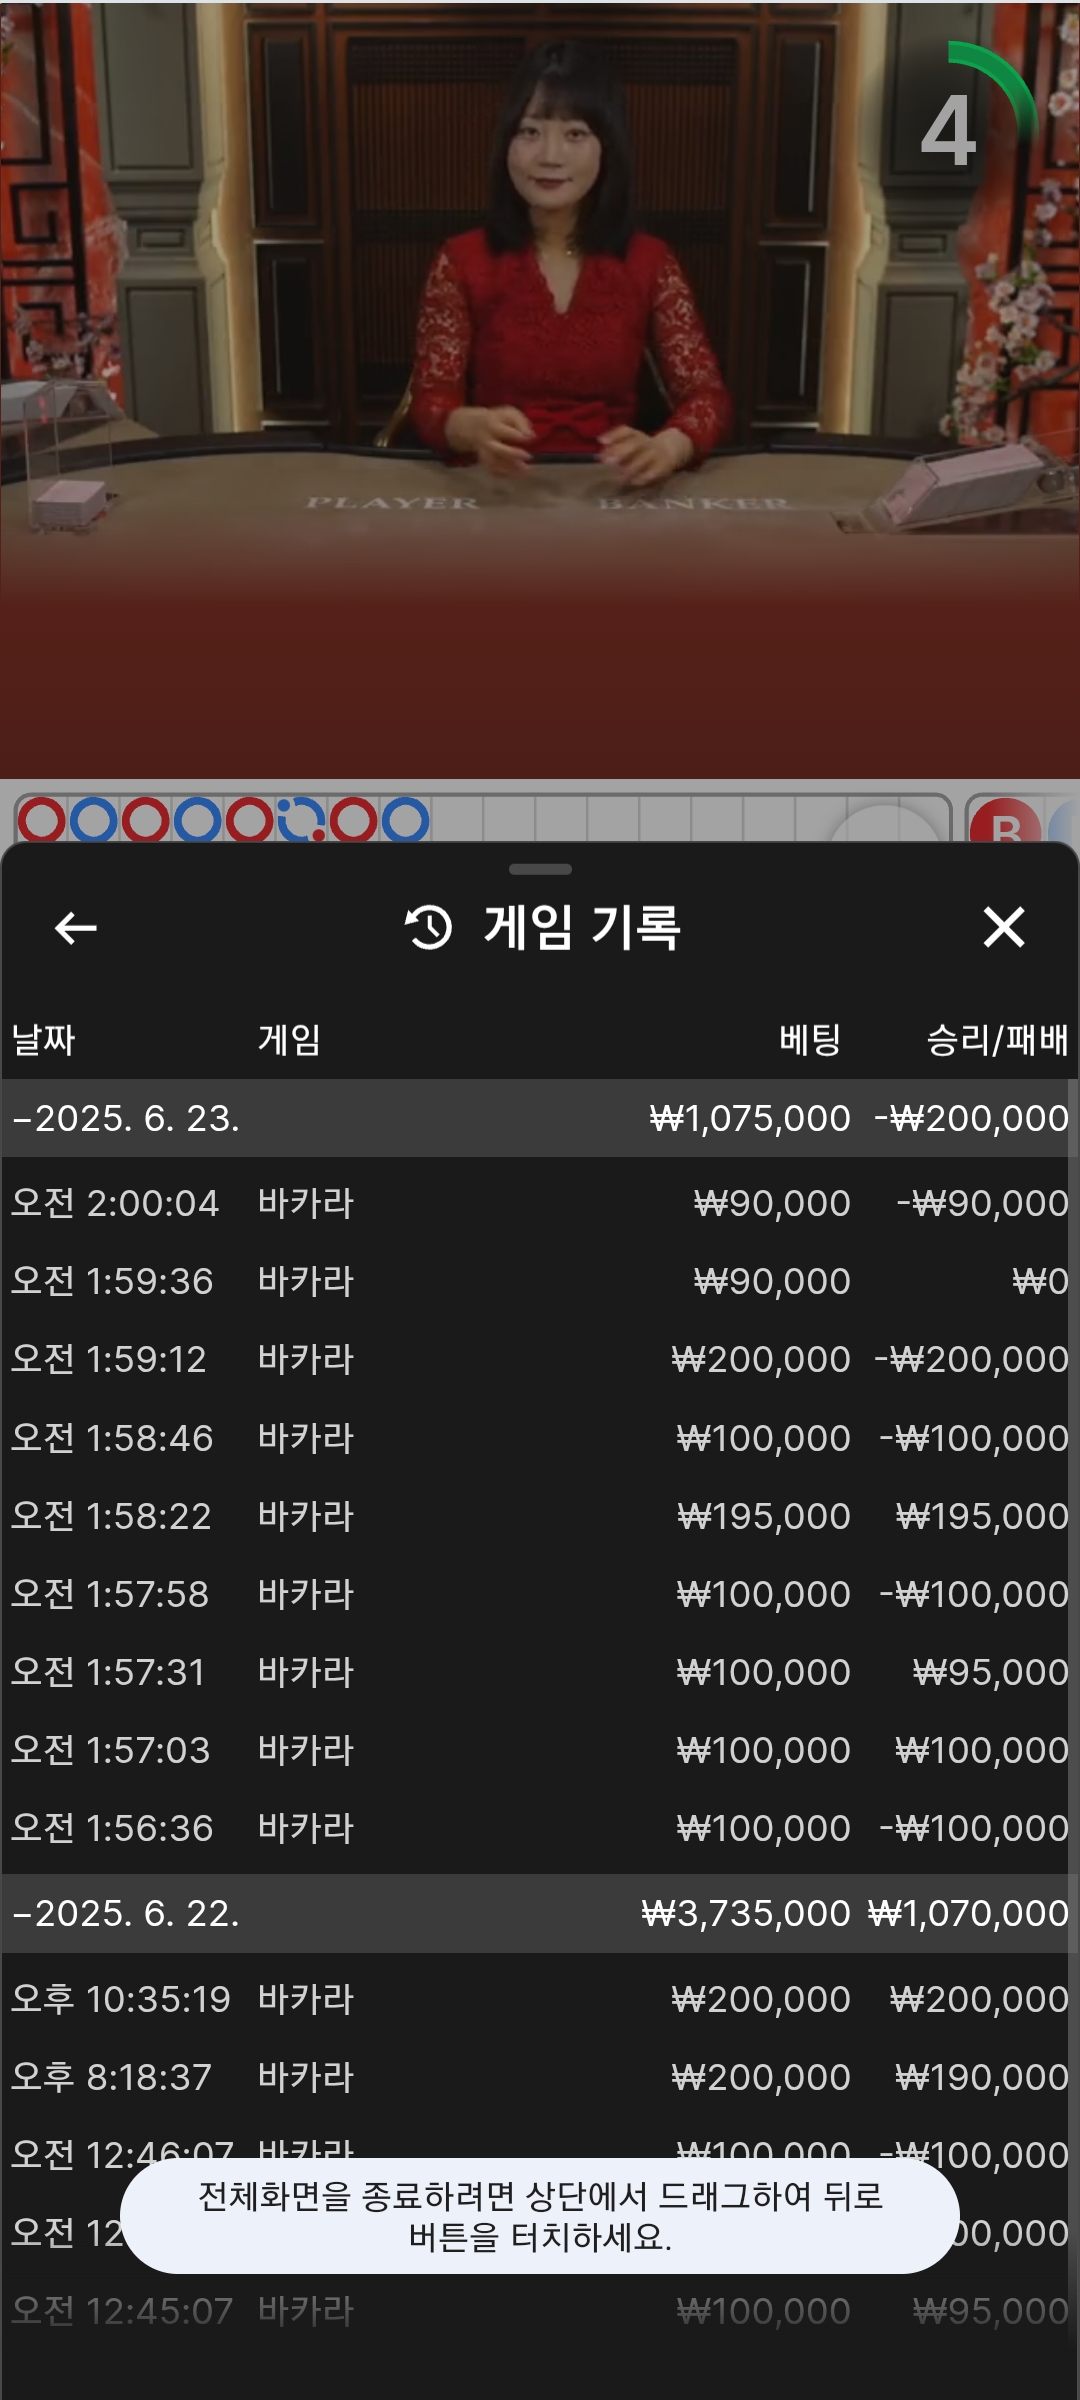Open the 오전 1:57:03 바카라 record
The width and height of the screenshot is (1080, 2400).
pos(540,1750)
